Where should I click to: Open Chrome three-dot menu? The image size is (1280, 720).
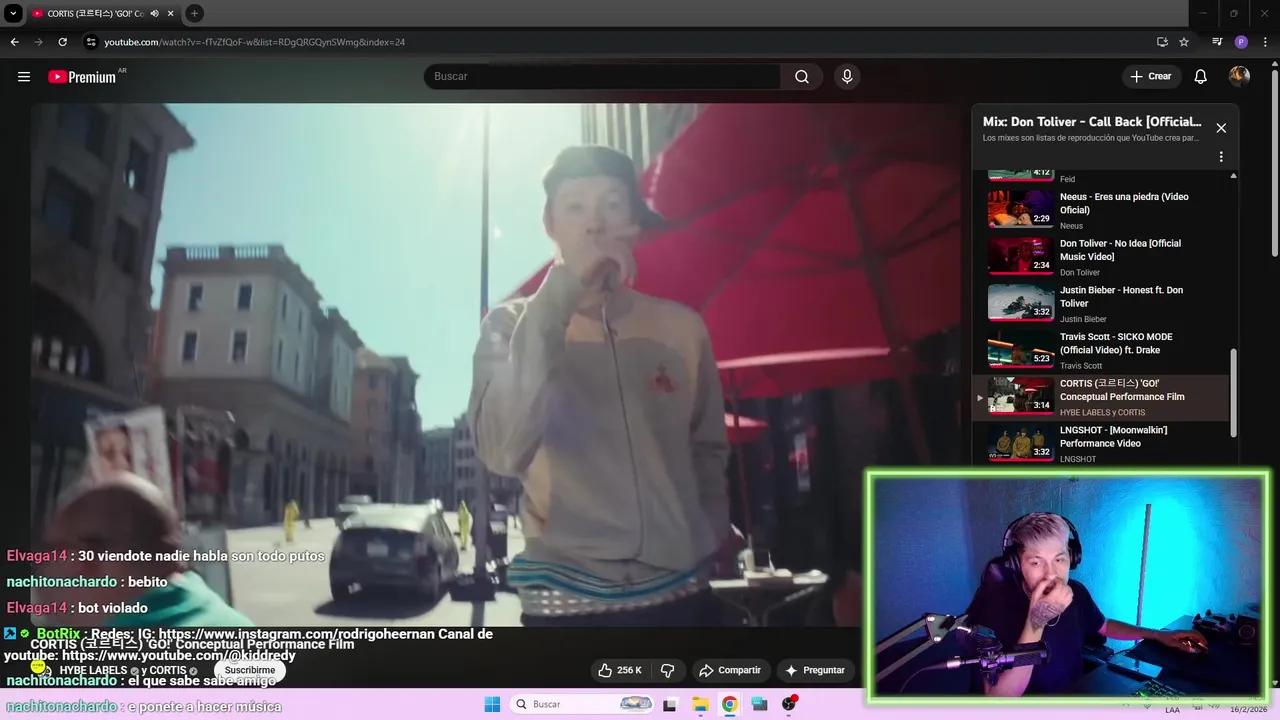(1265, 42)
